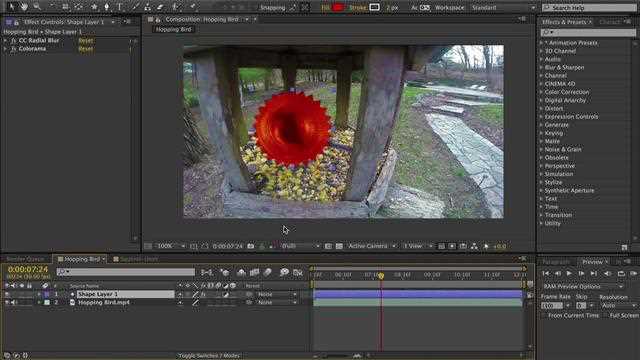This screenshot has width=640, height=360.
Task: Expand Colorama effect properties
Action: coord(5,49)
